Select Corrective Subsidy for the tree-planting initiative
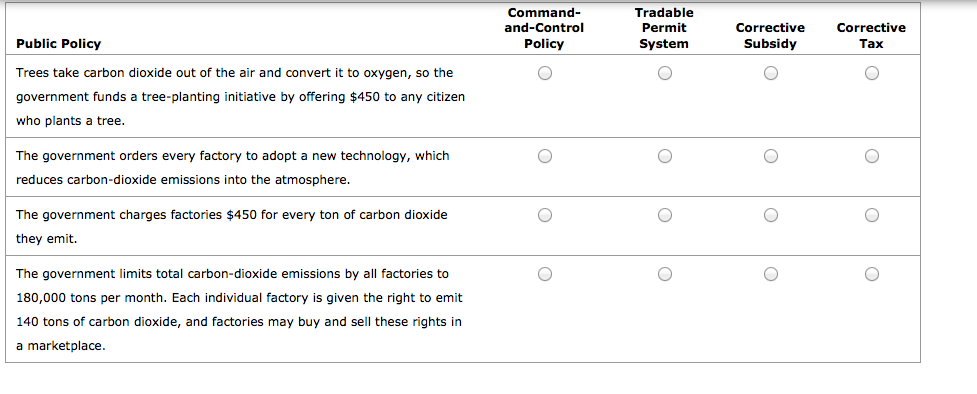This screenshot has width=977, height=394. pyautogui.click(x=771, y=74)
